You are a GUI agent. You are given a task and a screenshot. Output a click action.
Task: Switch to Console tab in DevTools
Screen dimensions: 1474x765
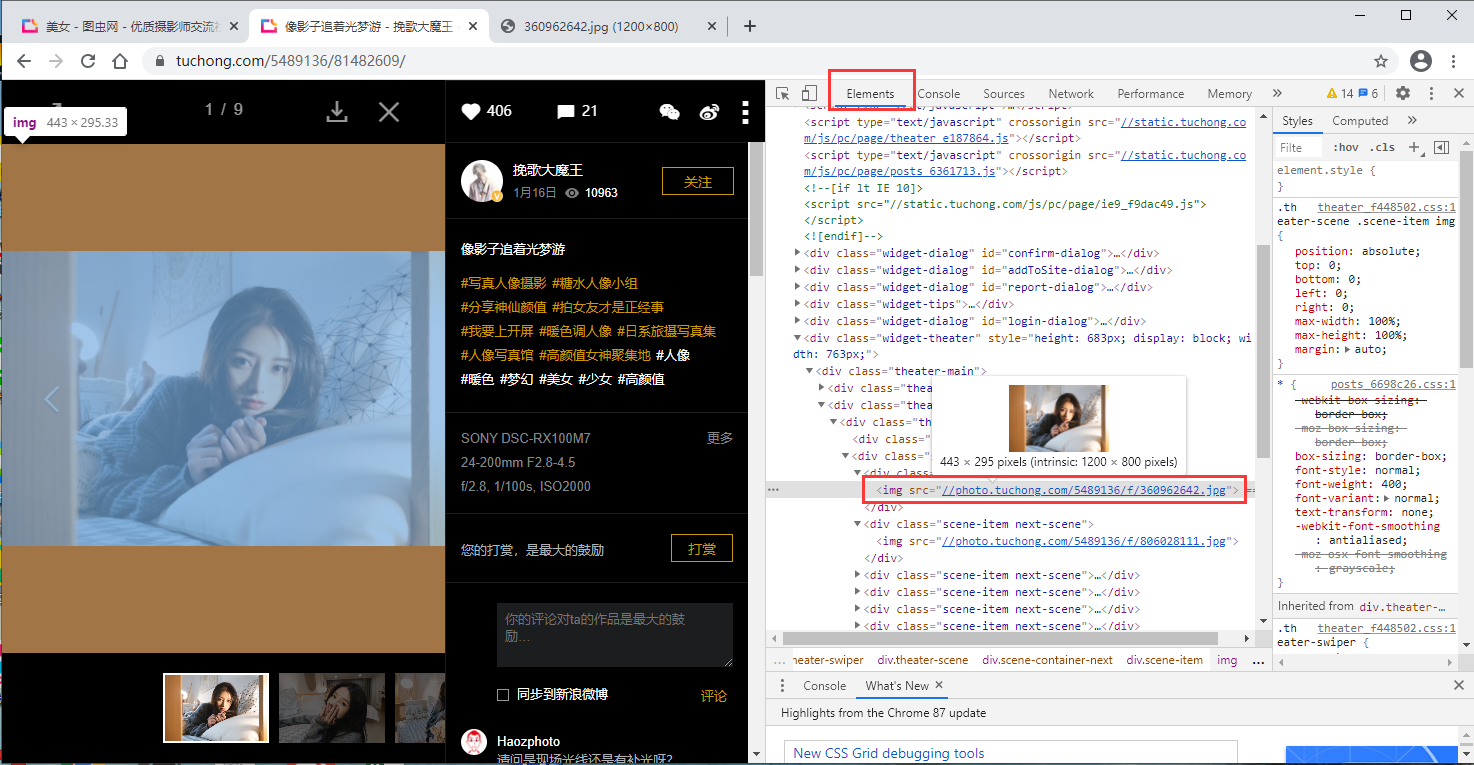(939, 93)
